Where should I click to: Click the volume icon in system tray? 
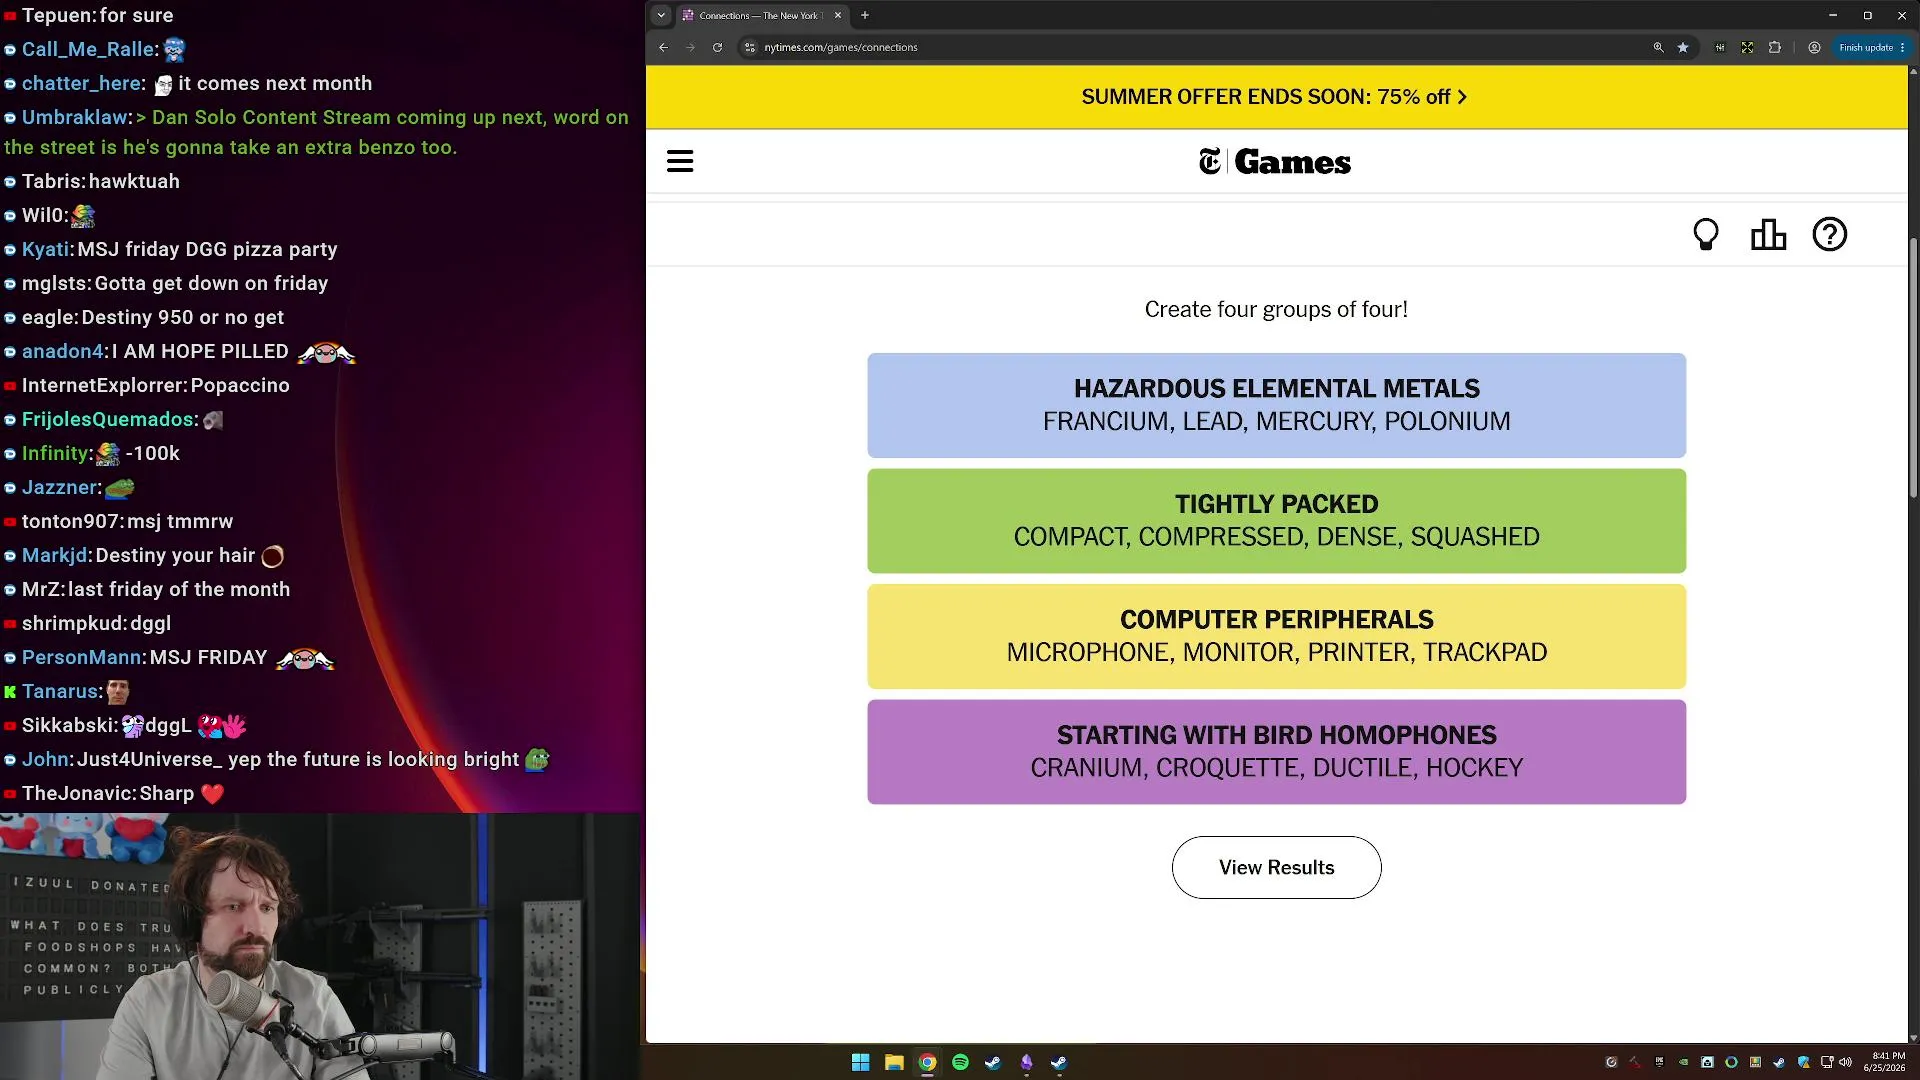click(1845, 1062)
